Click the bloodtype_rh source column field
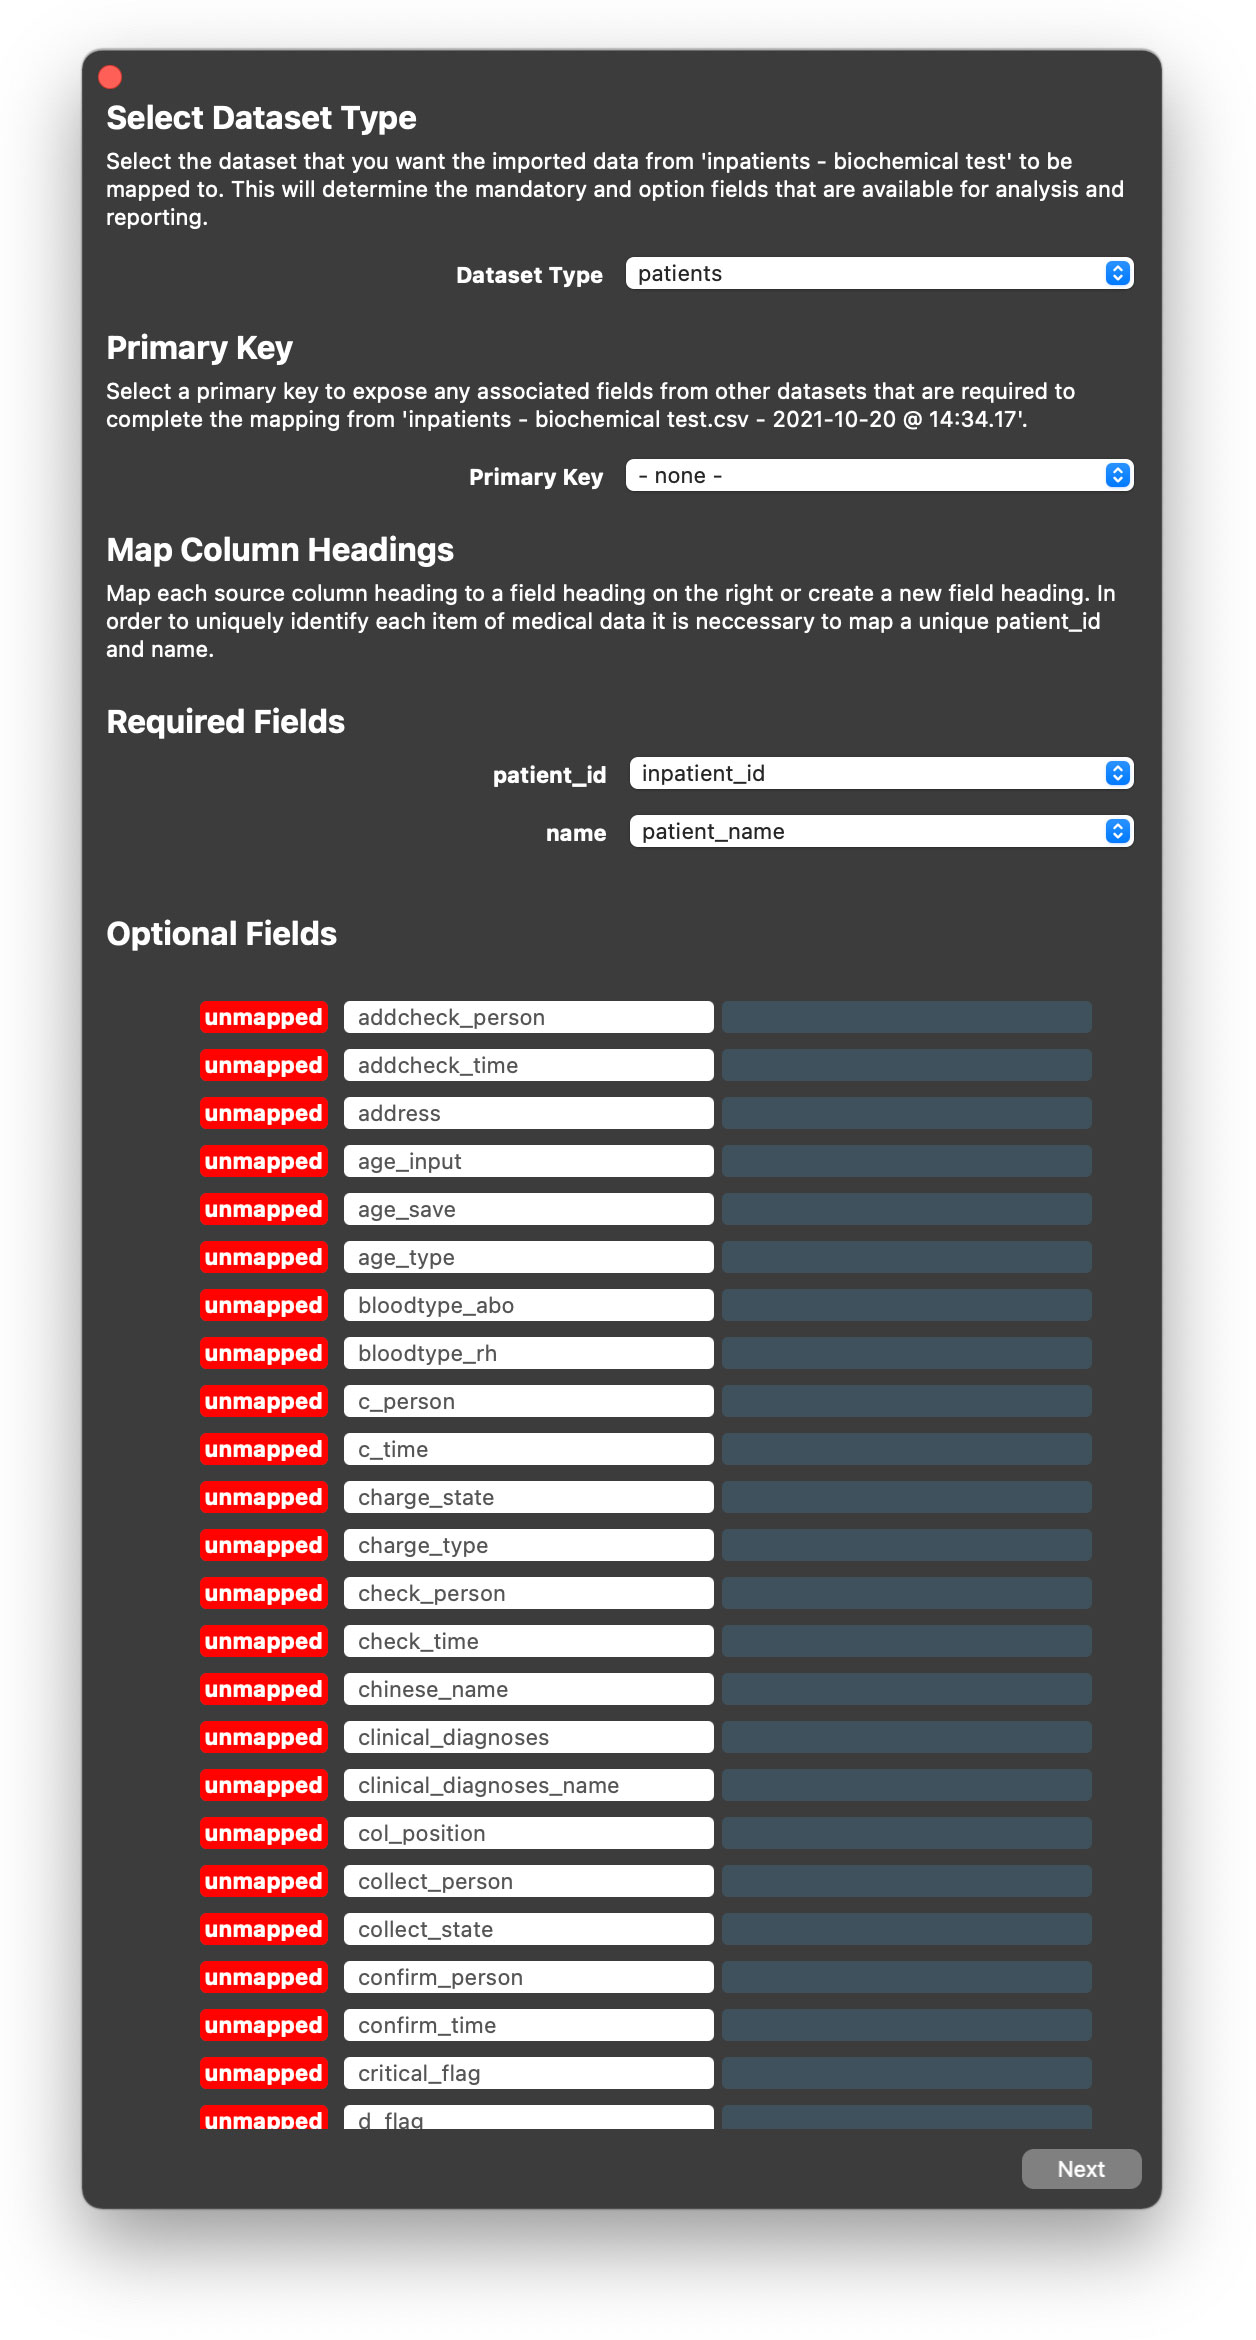 (x=528, y=1353)
